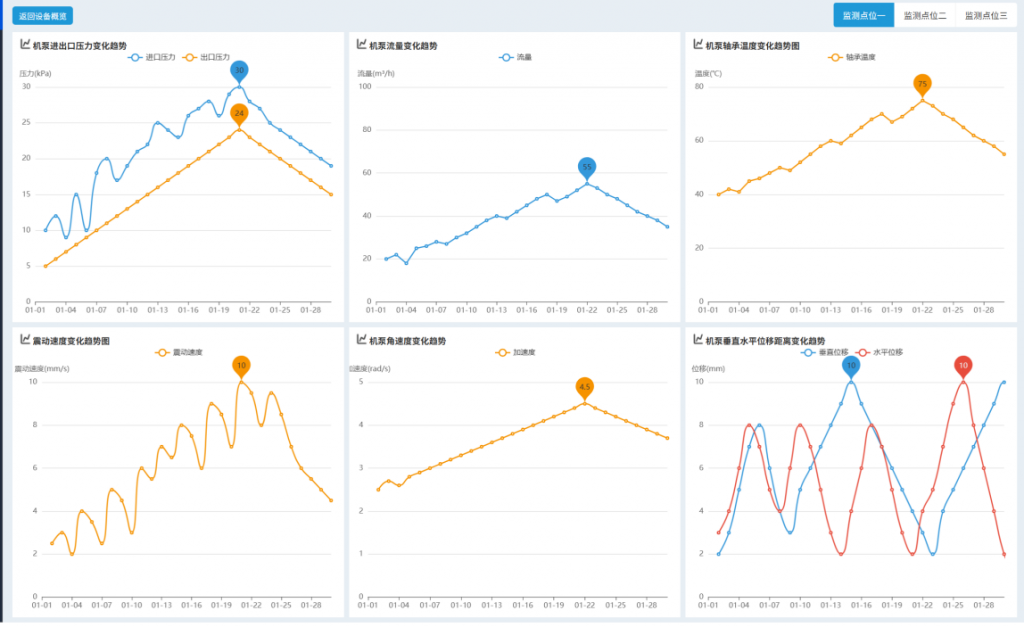Click the chart icon beside 机泵进出口压力变化趋势
The height and width of the screenshot is (627, 1024).
(25, 44)
